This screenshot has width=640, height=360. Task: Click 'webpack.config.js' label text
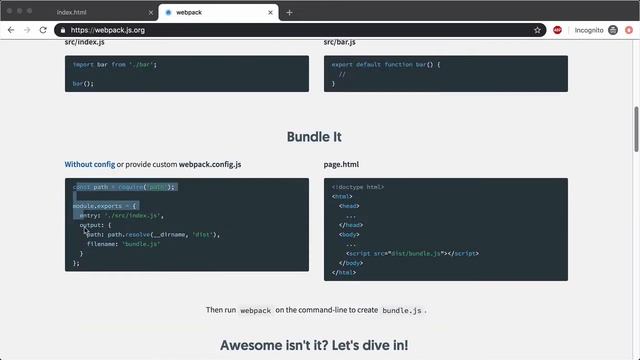click(210, 164)
